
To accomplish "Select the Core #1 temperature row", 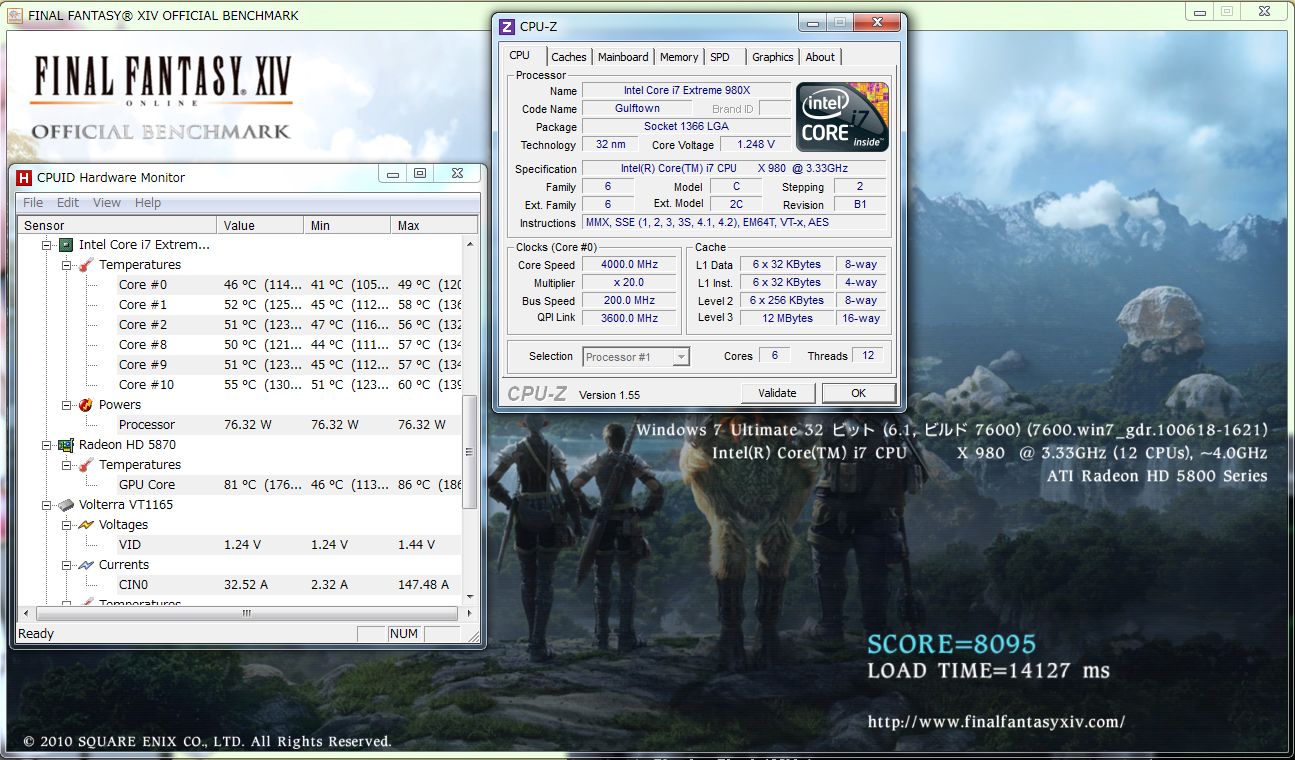I will (x=240, y=305).
